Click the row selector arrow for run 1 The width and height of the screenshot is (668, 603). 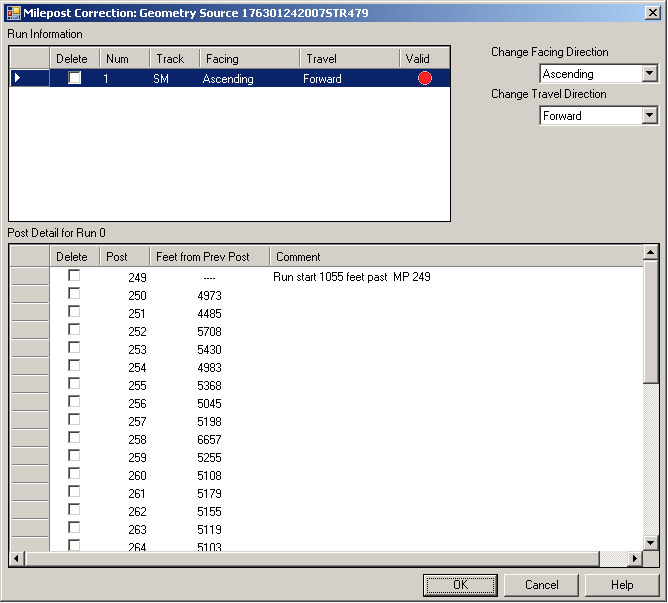[x=17, y=78]
